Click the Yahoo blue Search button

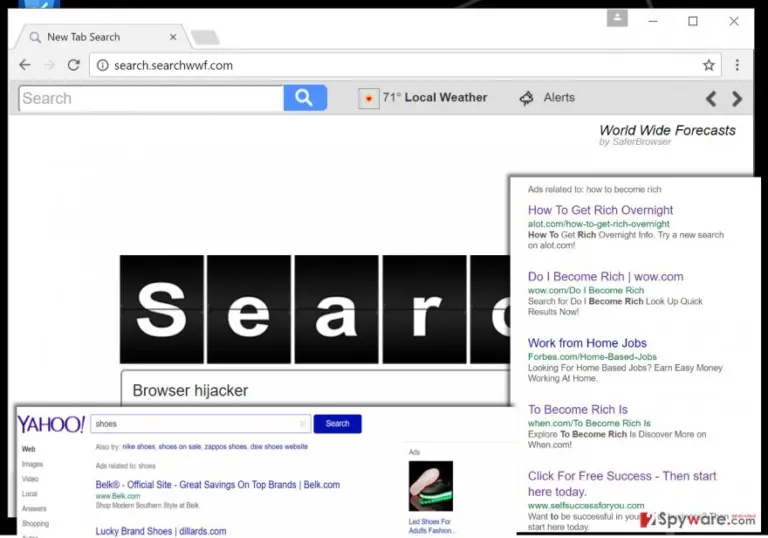(337, 424)
